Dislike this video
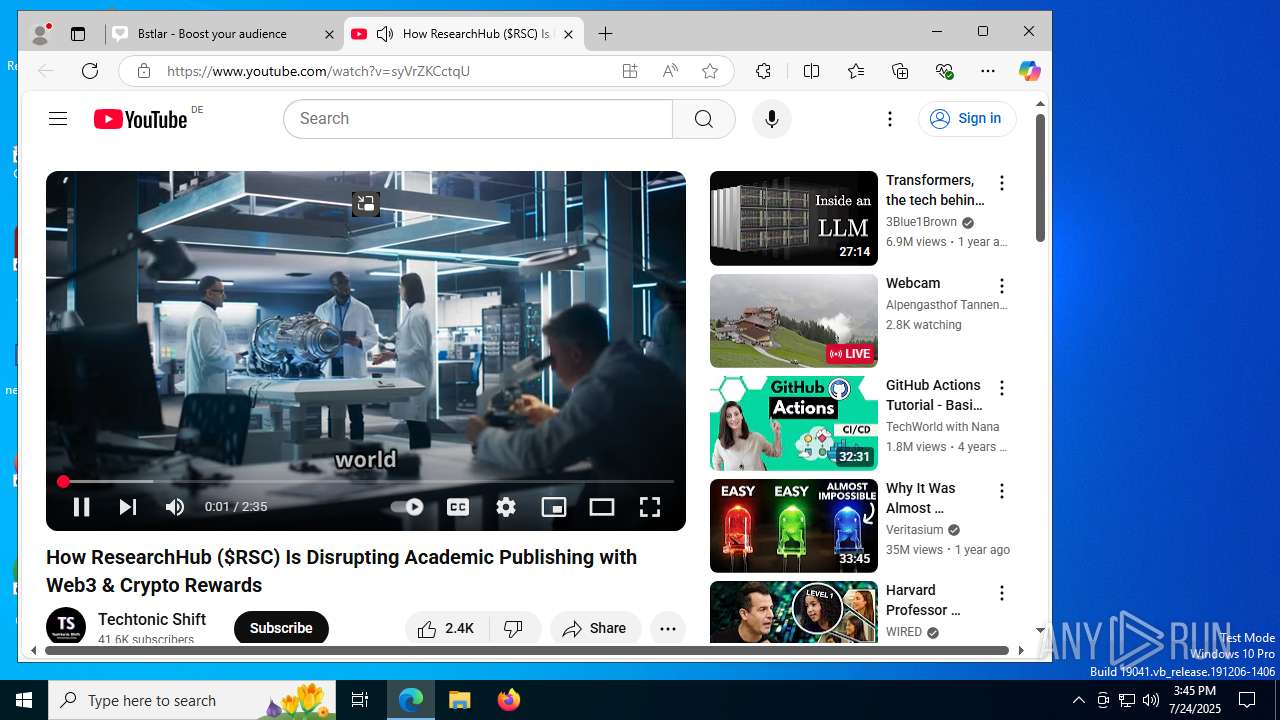Viewport: 1280px width, 720px height. [x=514, y=628]
